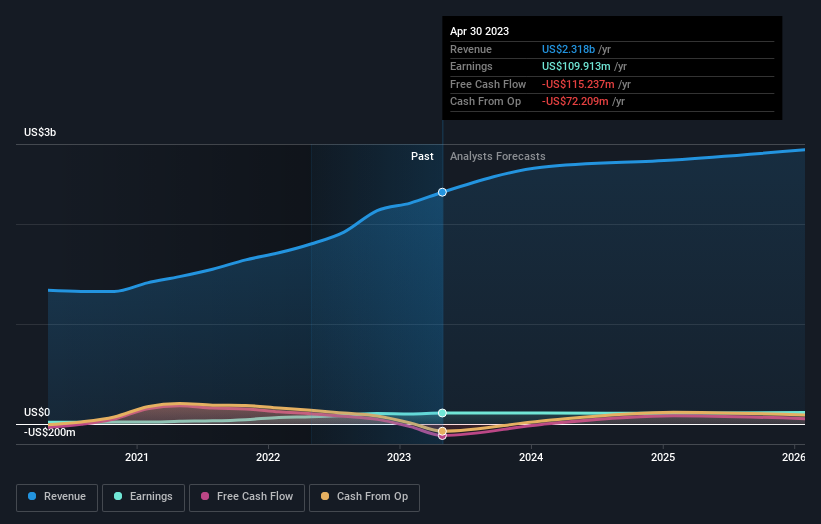Click the 2022 x-axis label

(268, 457)
